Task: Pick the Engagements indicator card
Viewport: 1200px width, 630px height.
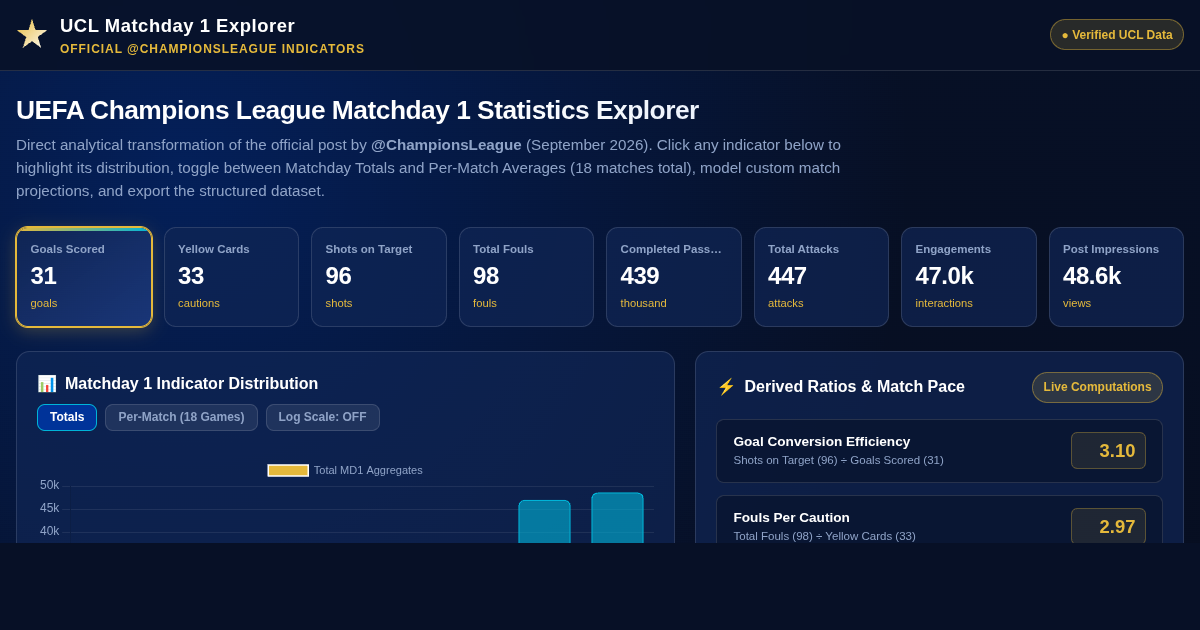Action: [x=969, y=277]
